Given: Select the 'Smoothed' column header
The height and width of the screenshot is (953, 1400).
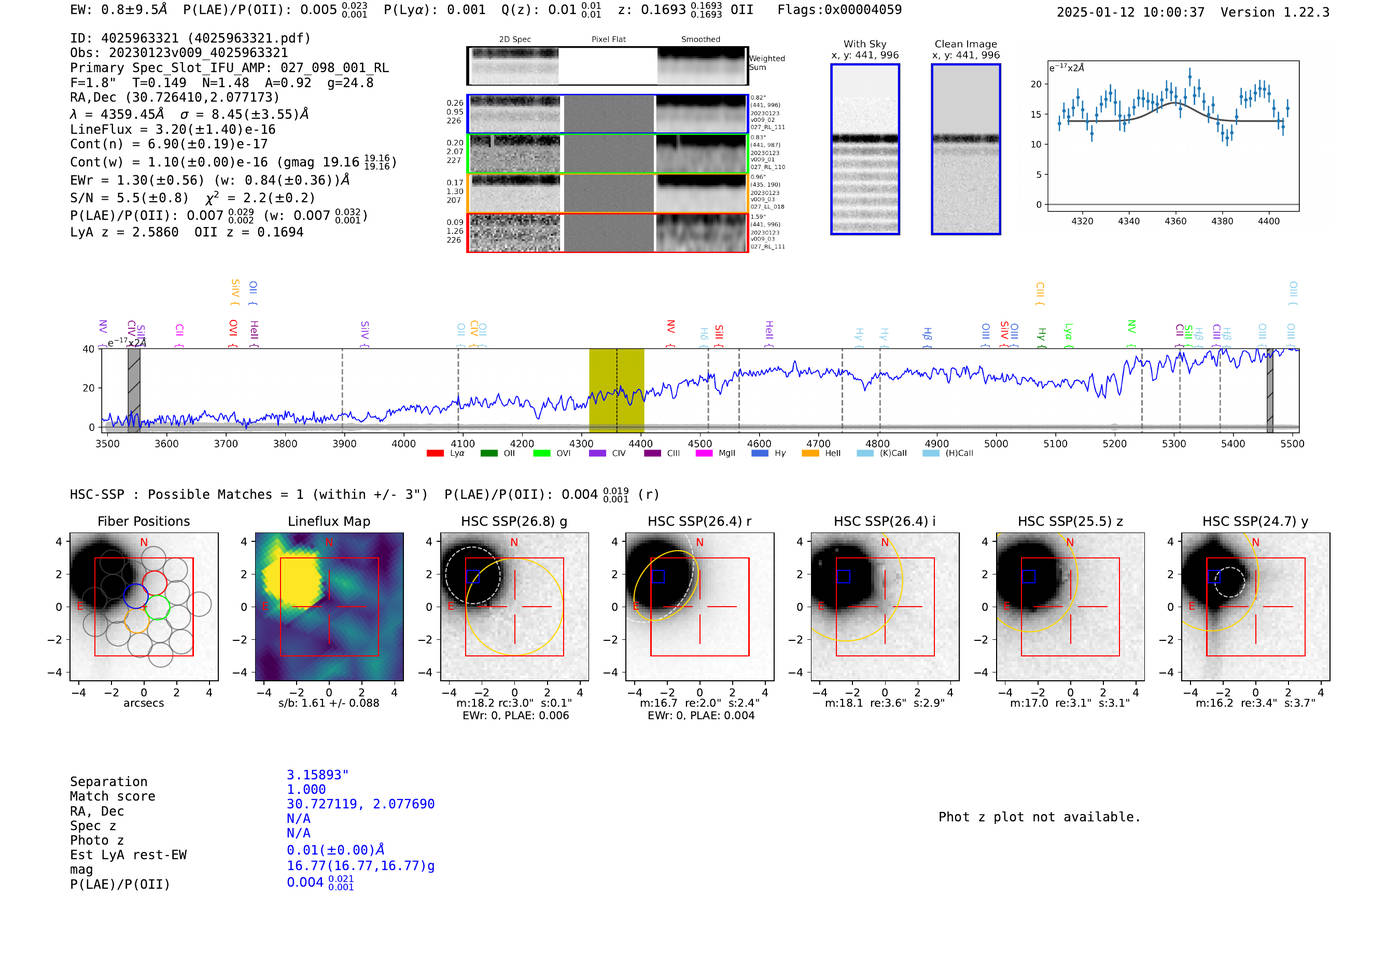Looking at the screenshot, I should click(x=701, y=40).
